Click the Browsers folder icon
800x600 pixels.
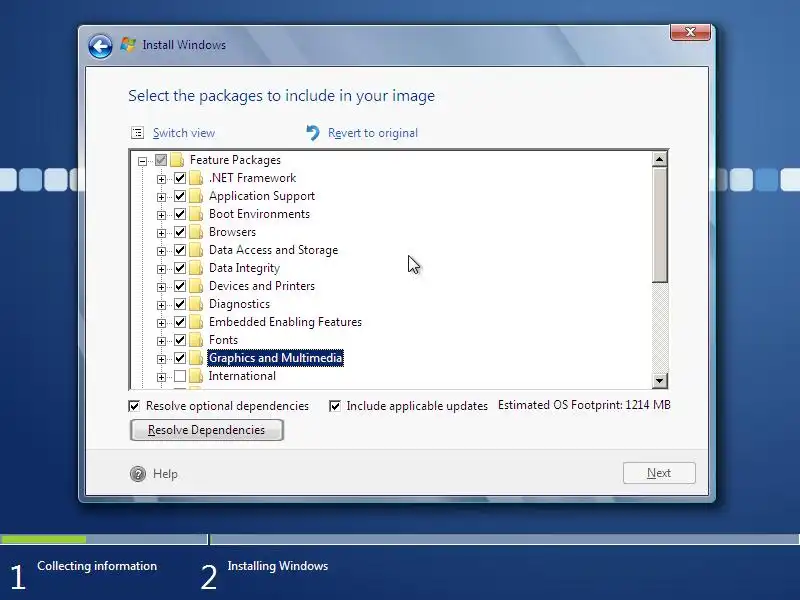(196, 232)
